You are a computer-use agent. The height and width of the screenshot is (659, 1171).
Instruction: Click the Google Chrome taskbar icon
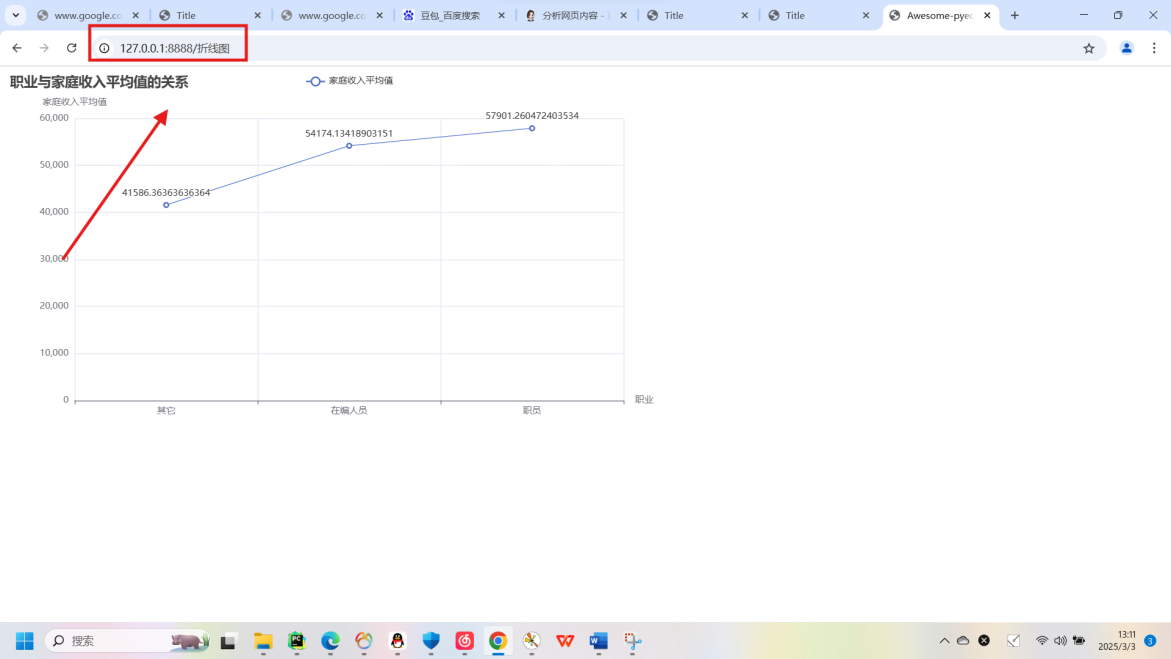click(498, 641)
